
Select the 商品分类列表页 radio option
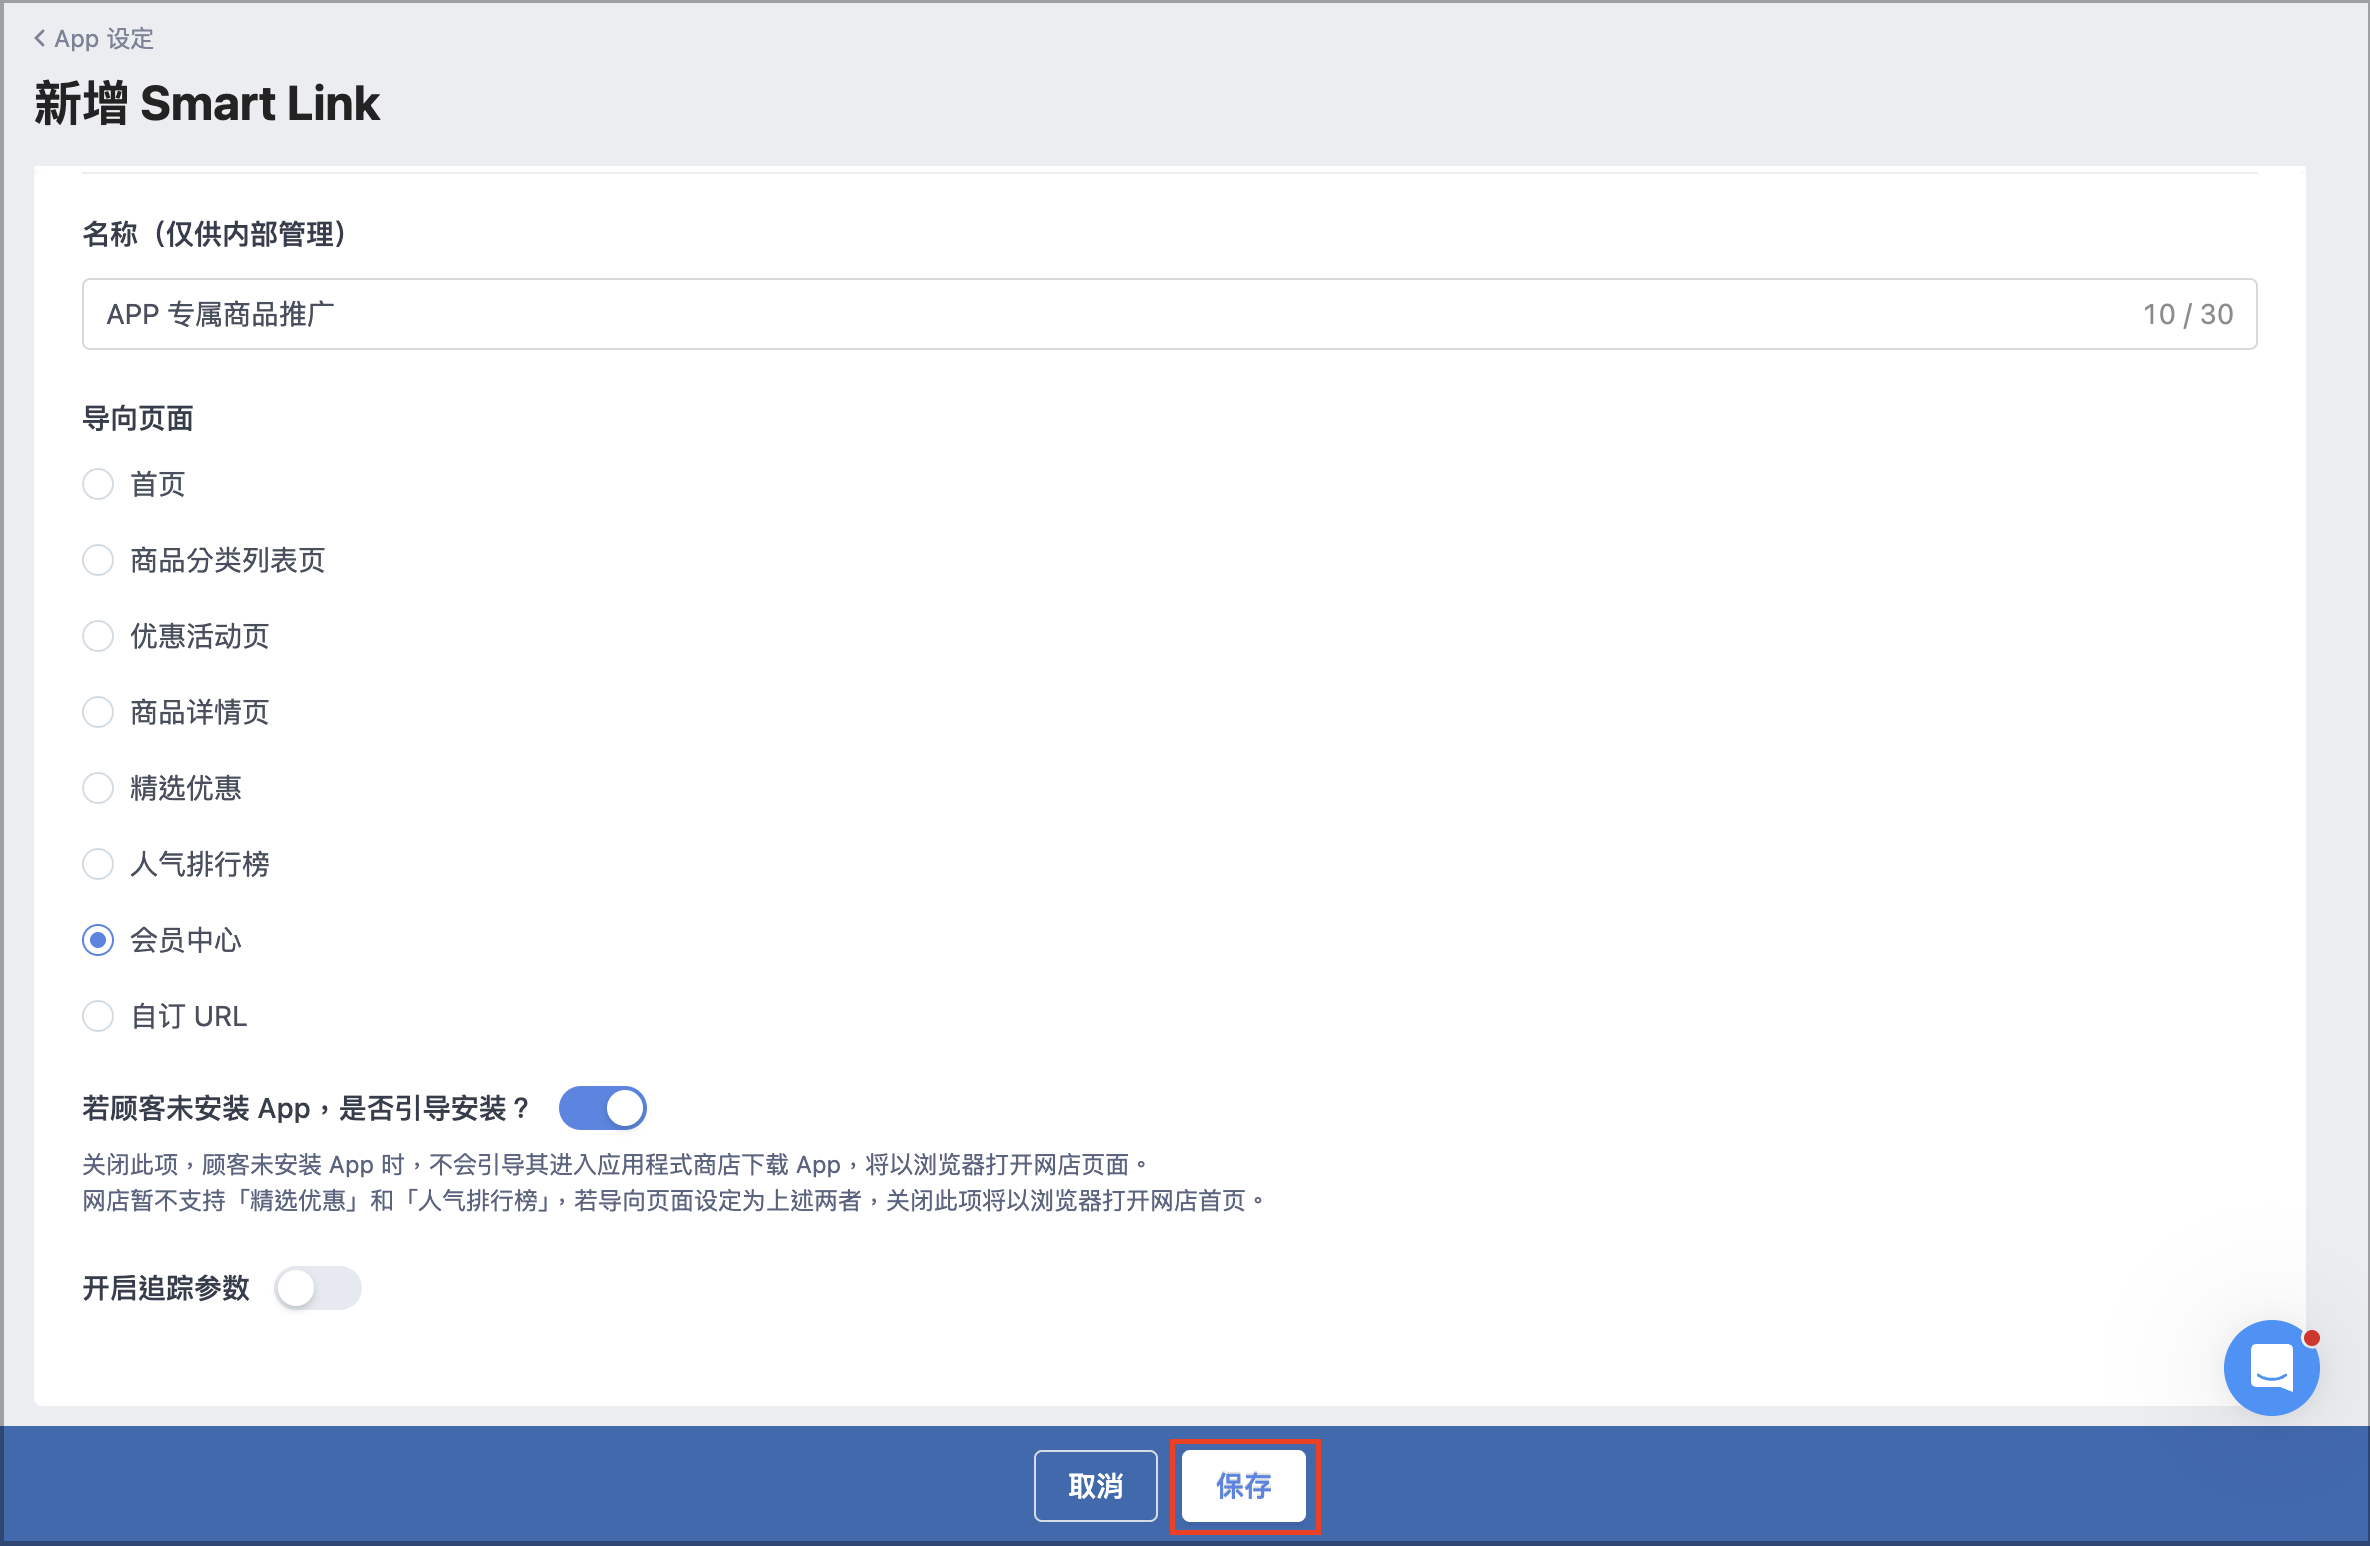click(98, 561)
